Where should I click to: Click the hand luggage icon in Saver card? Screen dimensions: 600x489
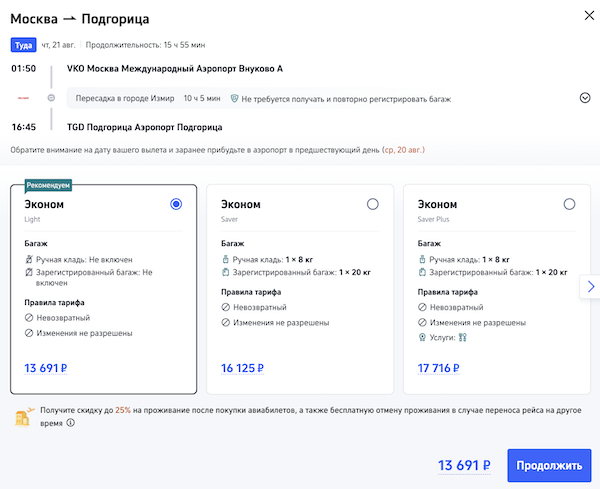[225, 258]
